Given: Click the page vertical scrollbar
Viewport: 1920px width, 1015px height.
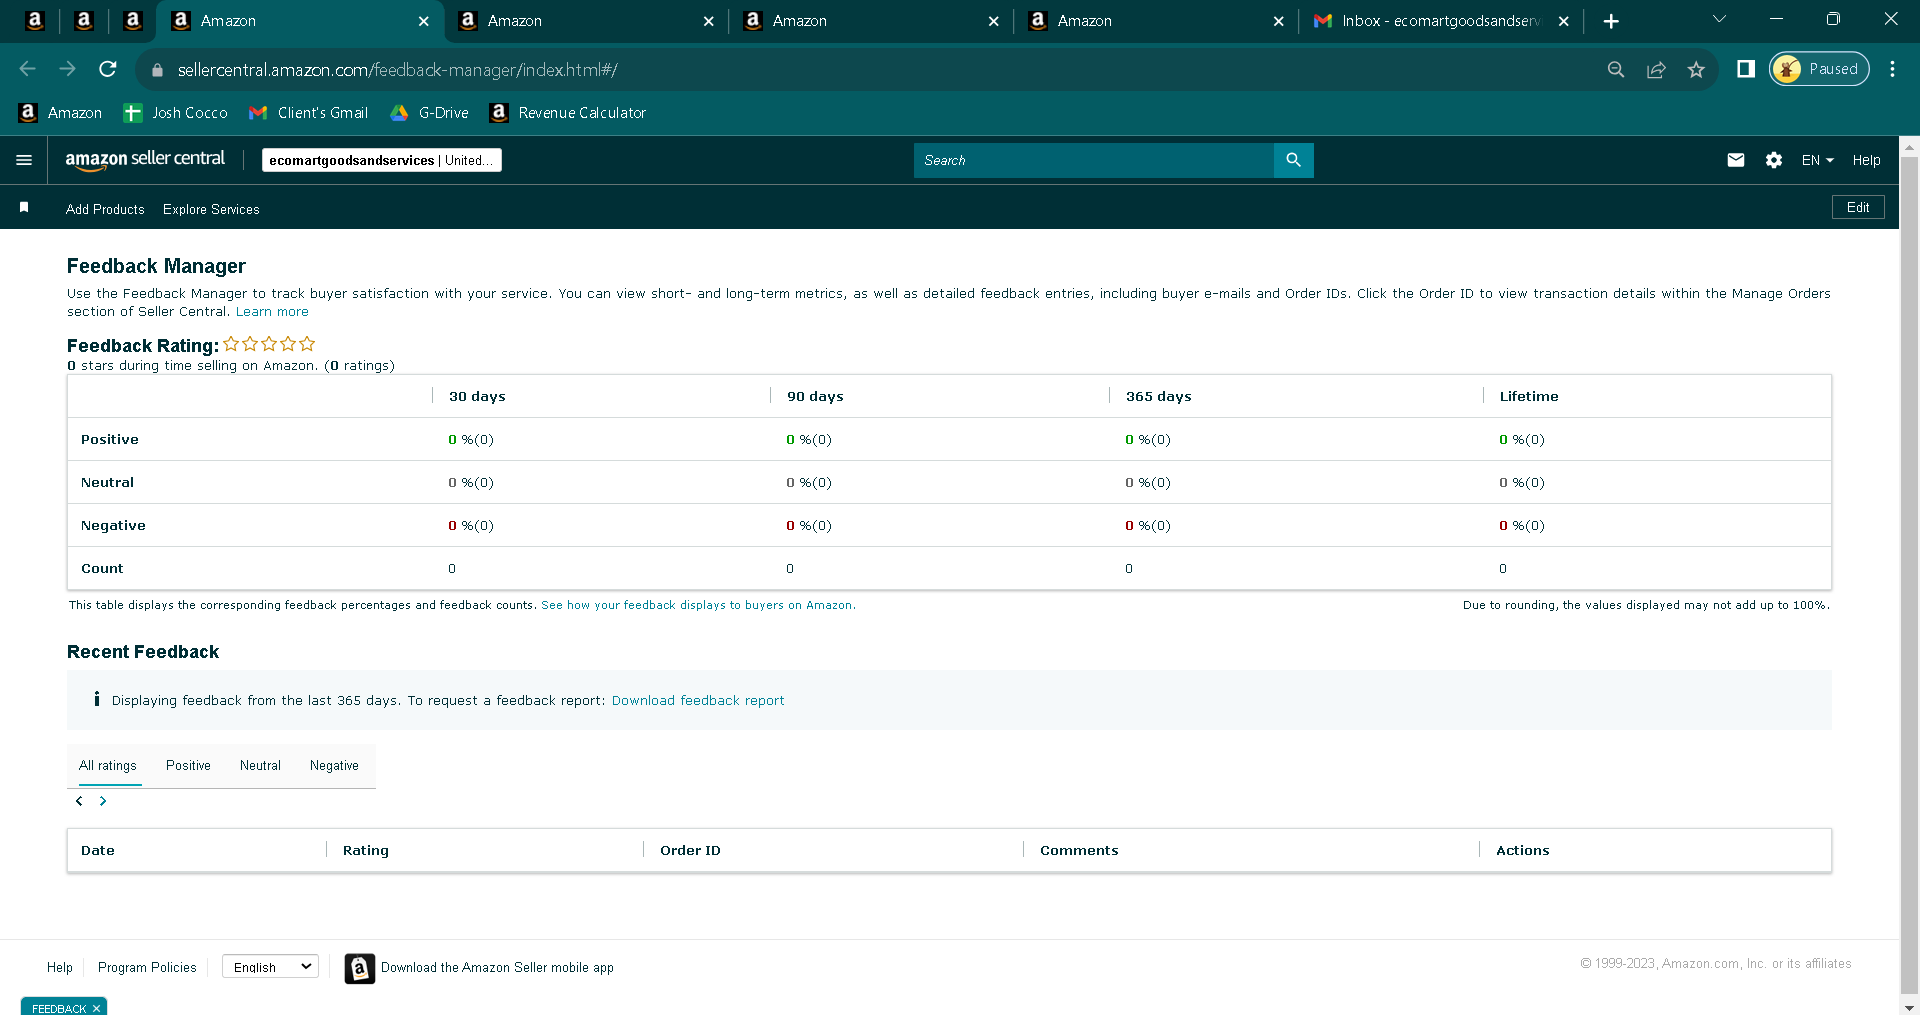Looking at the screenshot, I should (1909, 575).
